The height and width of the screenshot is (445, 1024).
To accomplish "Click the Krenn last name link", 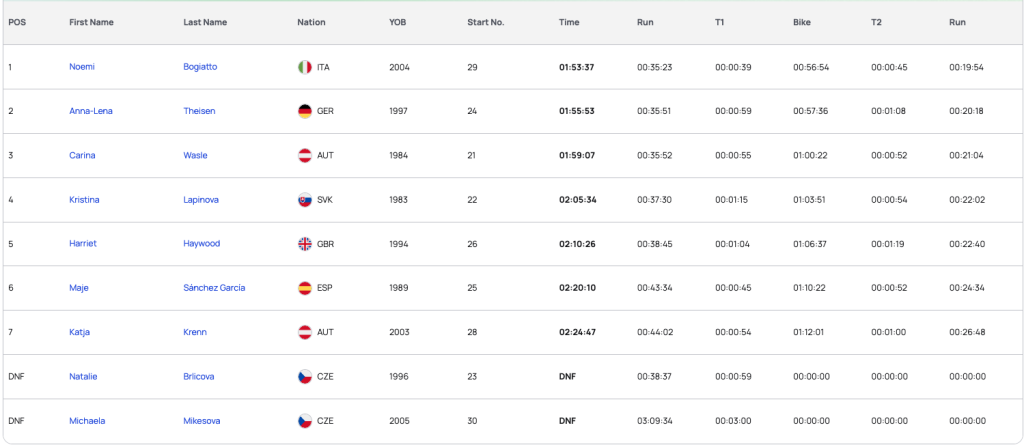I will click(x=195, y=332).
